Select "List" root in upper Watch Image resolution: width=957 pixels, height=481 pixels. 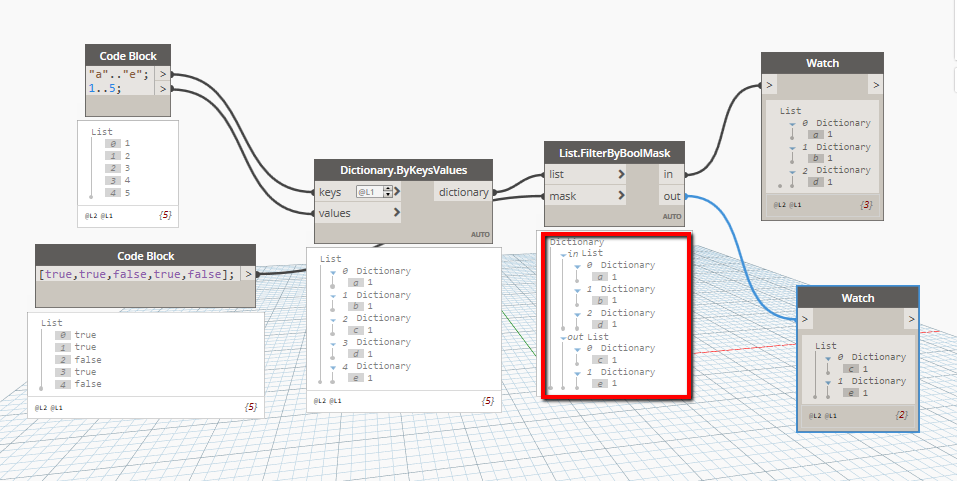[x=790, y=111]
